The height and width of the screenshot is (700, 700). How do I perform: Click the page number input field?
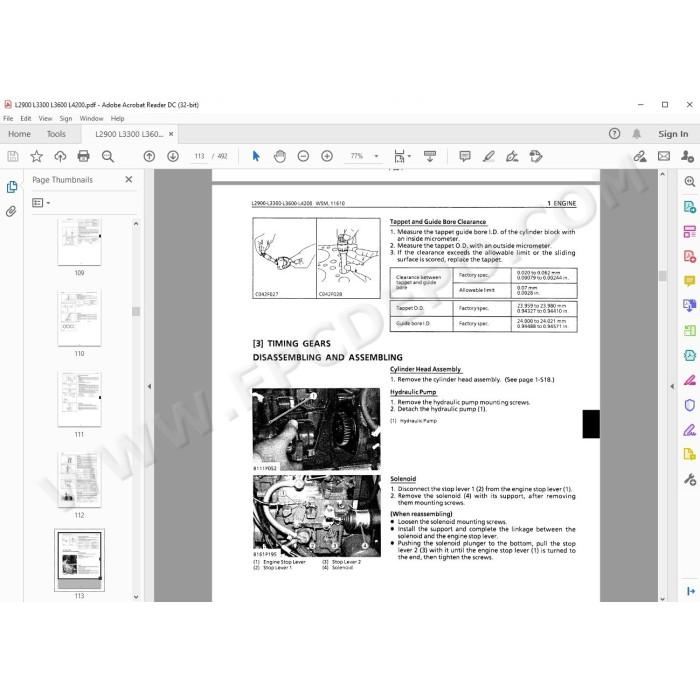pyautogui.click(x=199, y=156)
